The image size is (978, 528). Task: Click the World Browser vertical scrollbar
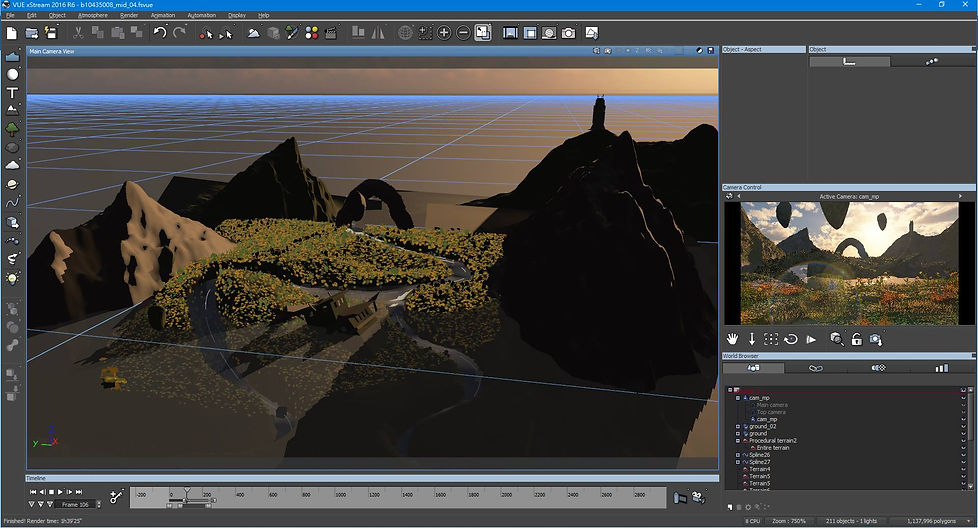tap(971, 438)
